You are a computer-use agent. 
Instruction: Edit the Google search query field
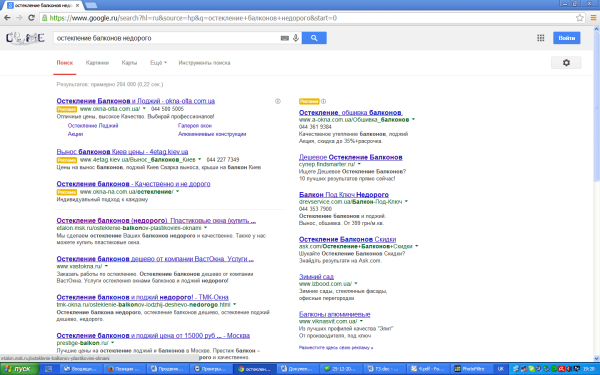coord(167,38)
